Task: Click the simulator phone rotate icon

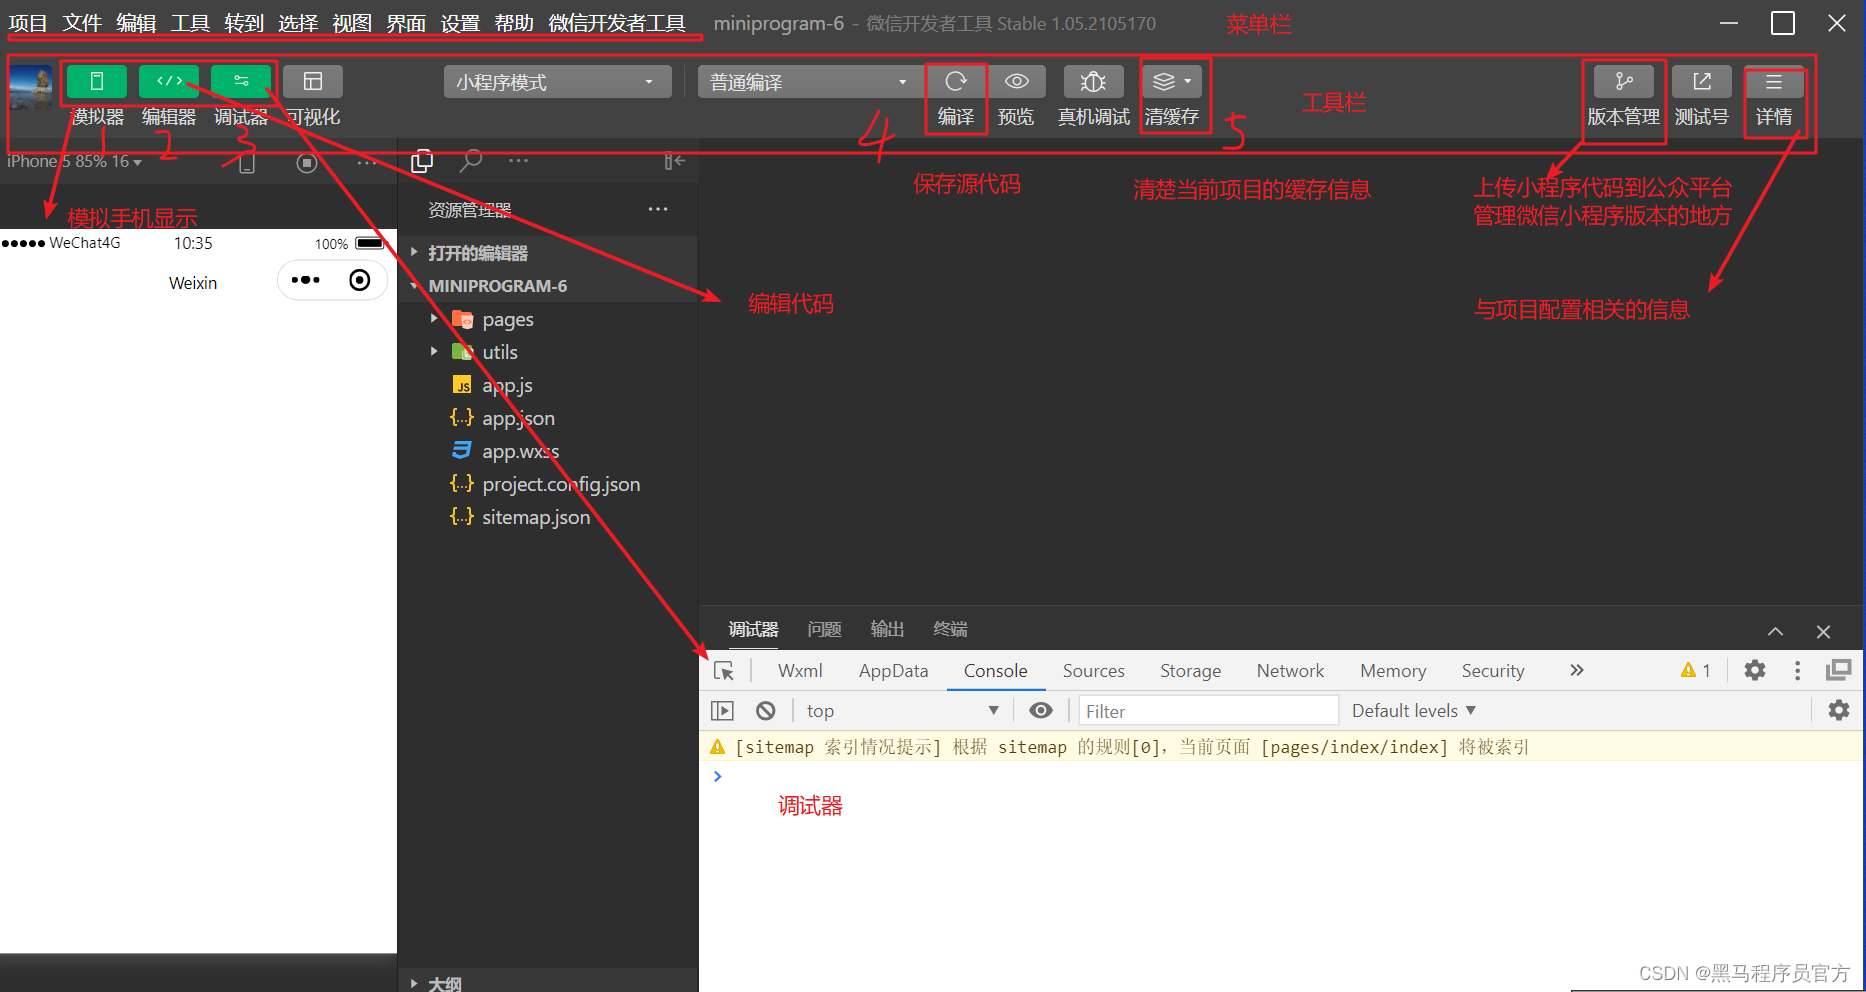Action: (247, 162)
